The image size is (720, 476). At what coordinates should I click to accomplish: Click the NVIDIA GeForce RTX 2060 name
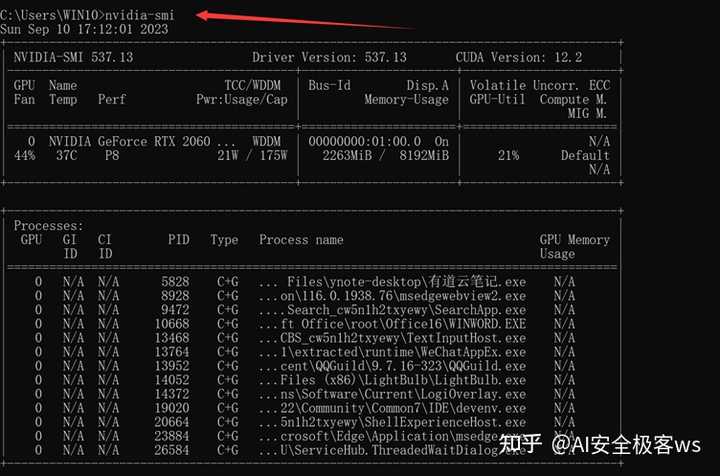point(129,142)
